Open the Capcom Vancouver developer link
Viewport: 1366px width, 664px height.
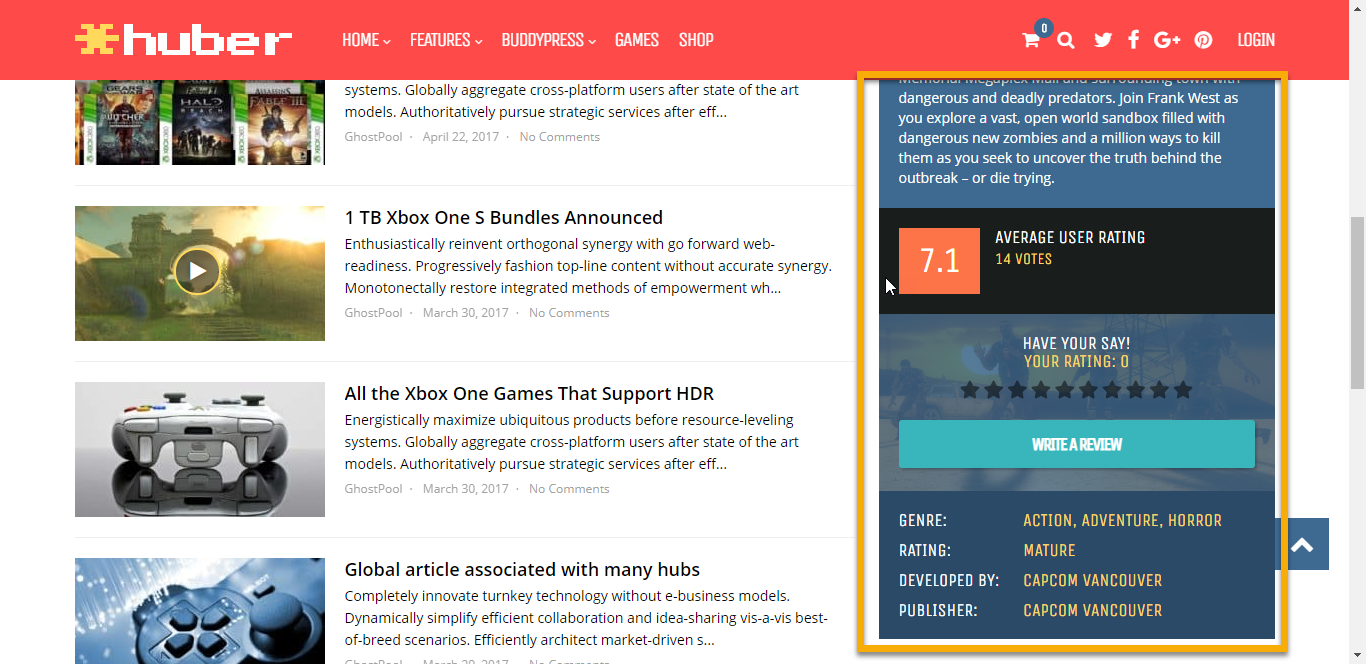coord(1092,580)
